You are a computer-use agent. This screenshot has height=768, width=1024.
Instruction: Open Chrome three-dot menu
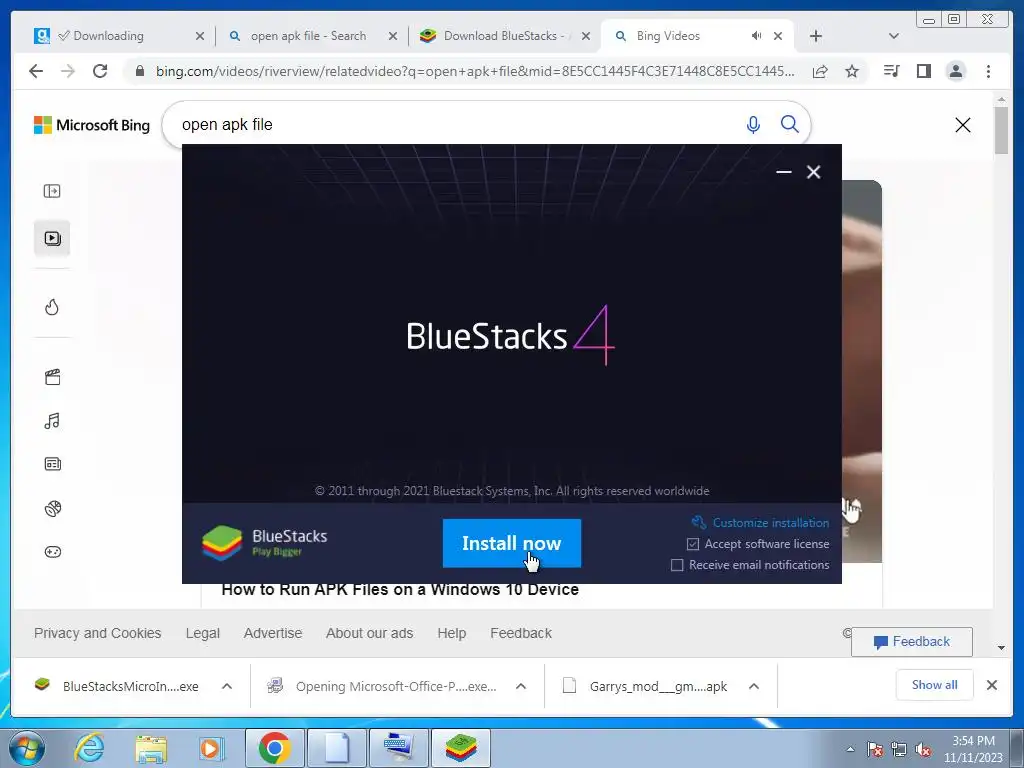(x=988, y=71)
